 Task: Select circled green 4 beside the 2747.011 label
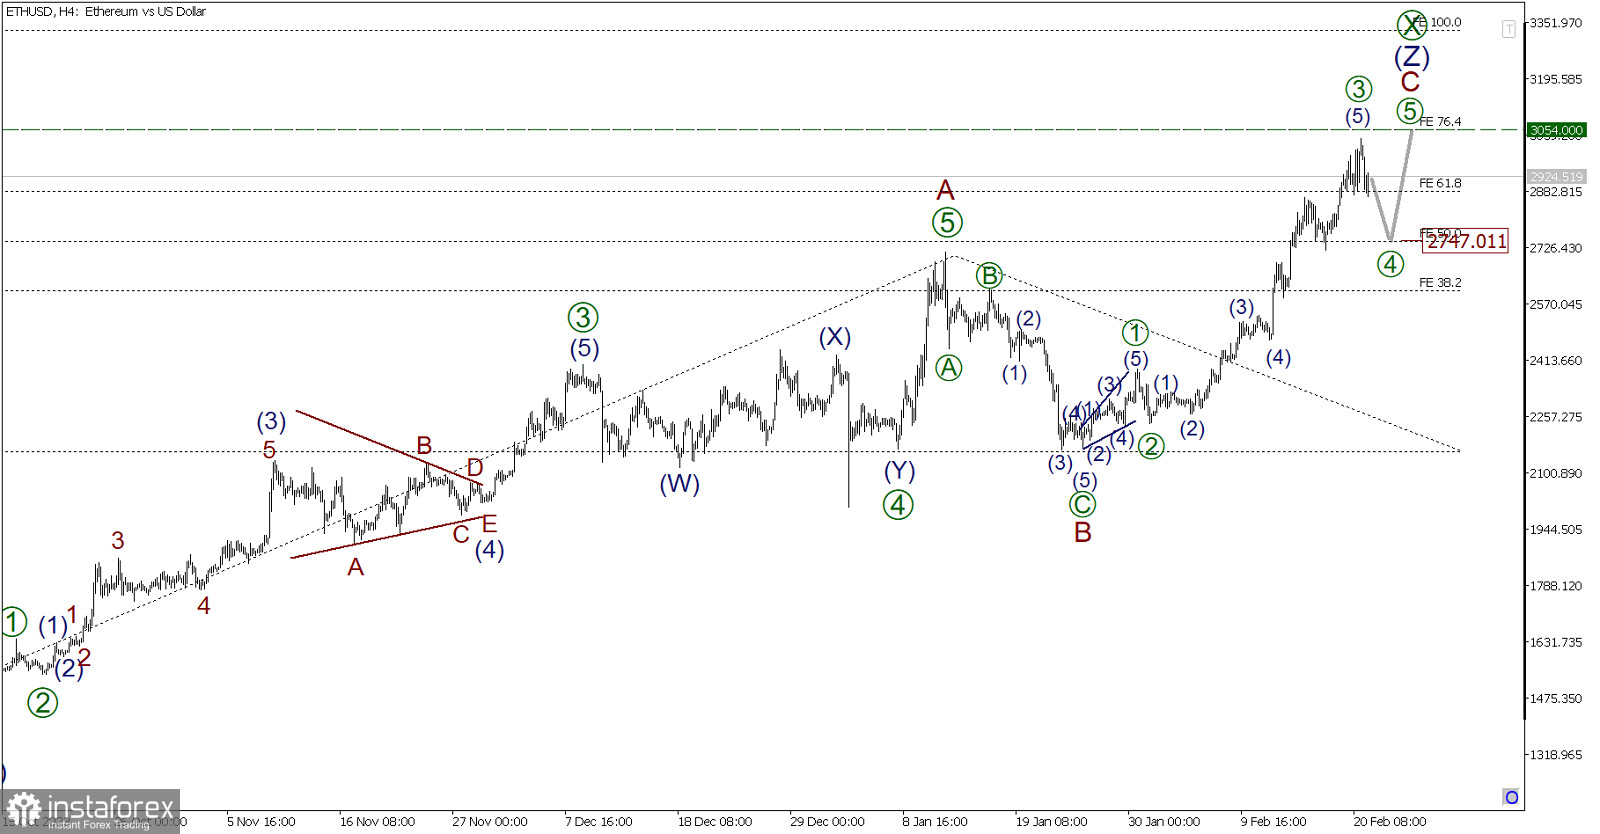click(1390, 264)
